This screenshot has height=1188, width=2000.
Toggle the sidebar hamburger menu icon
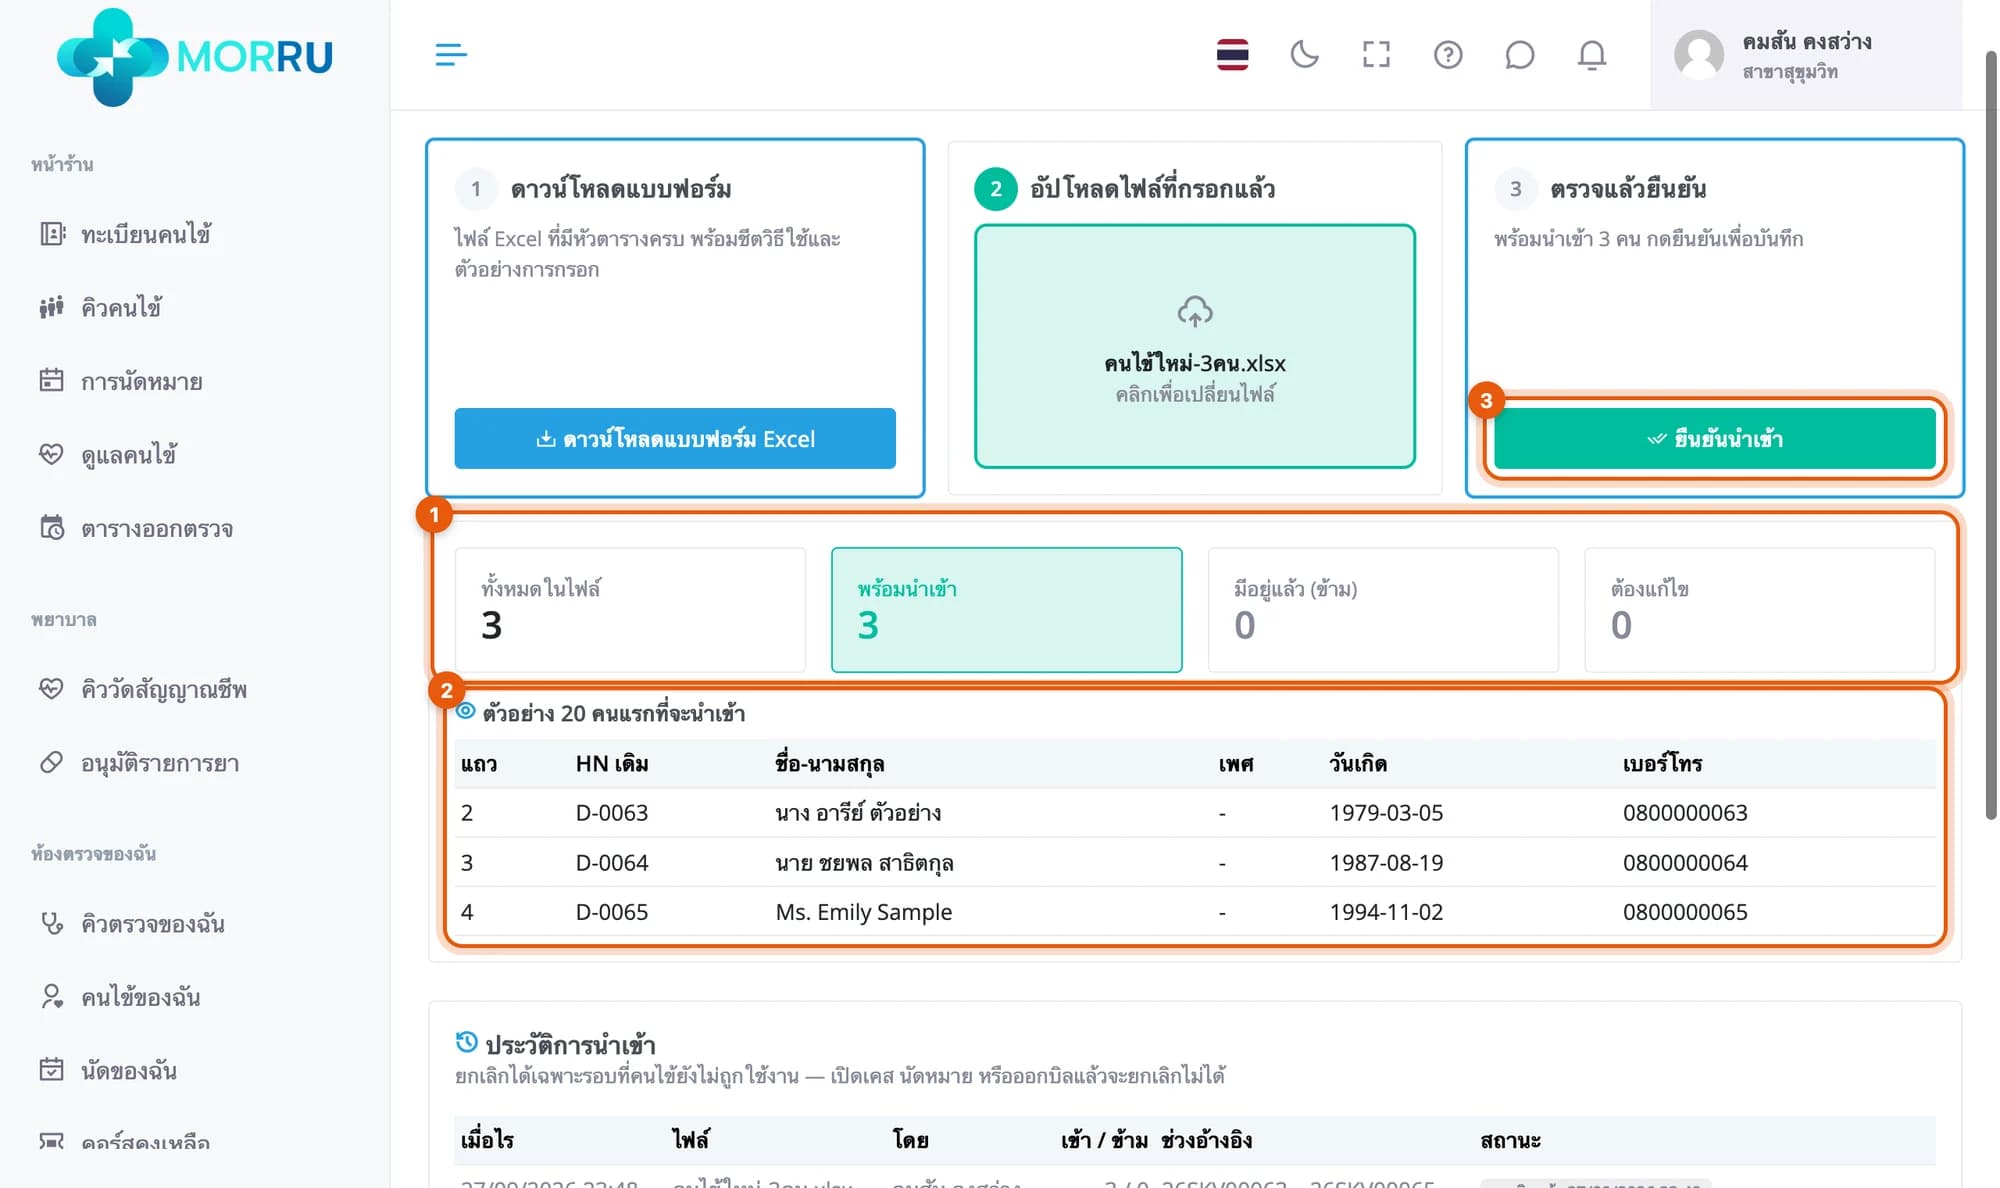[x=451, y=55]
